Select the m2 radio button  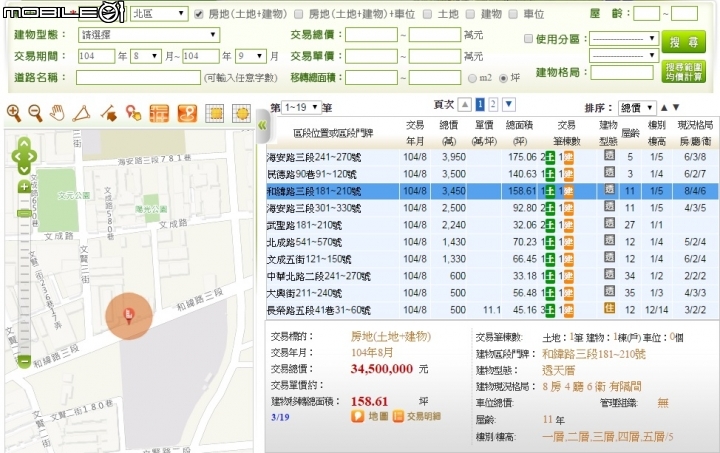(x=472, y=78)
